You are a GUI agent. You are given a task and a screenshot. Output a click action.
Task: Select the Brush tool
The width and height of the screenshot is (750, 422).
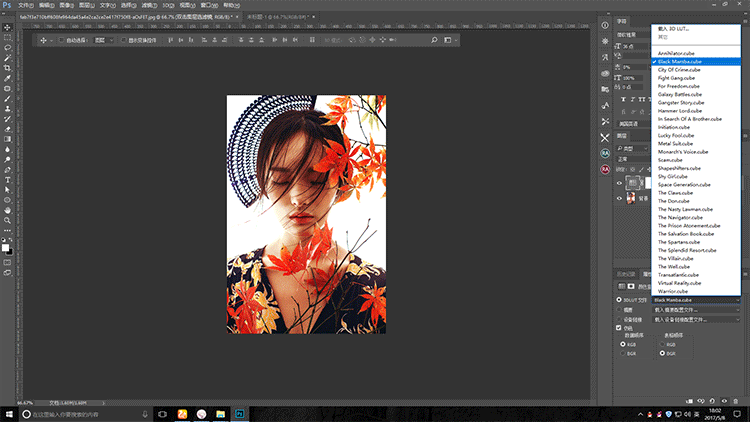(x=7, y=99)
